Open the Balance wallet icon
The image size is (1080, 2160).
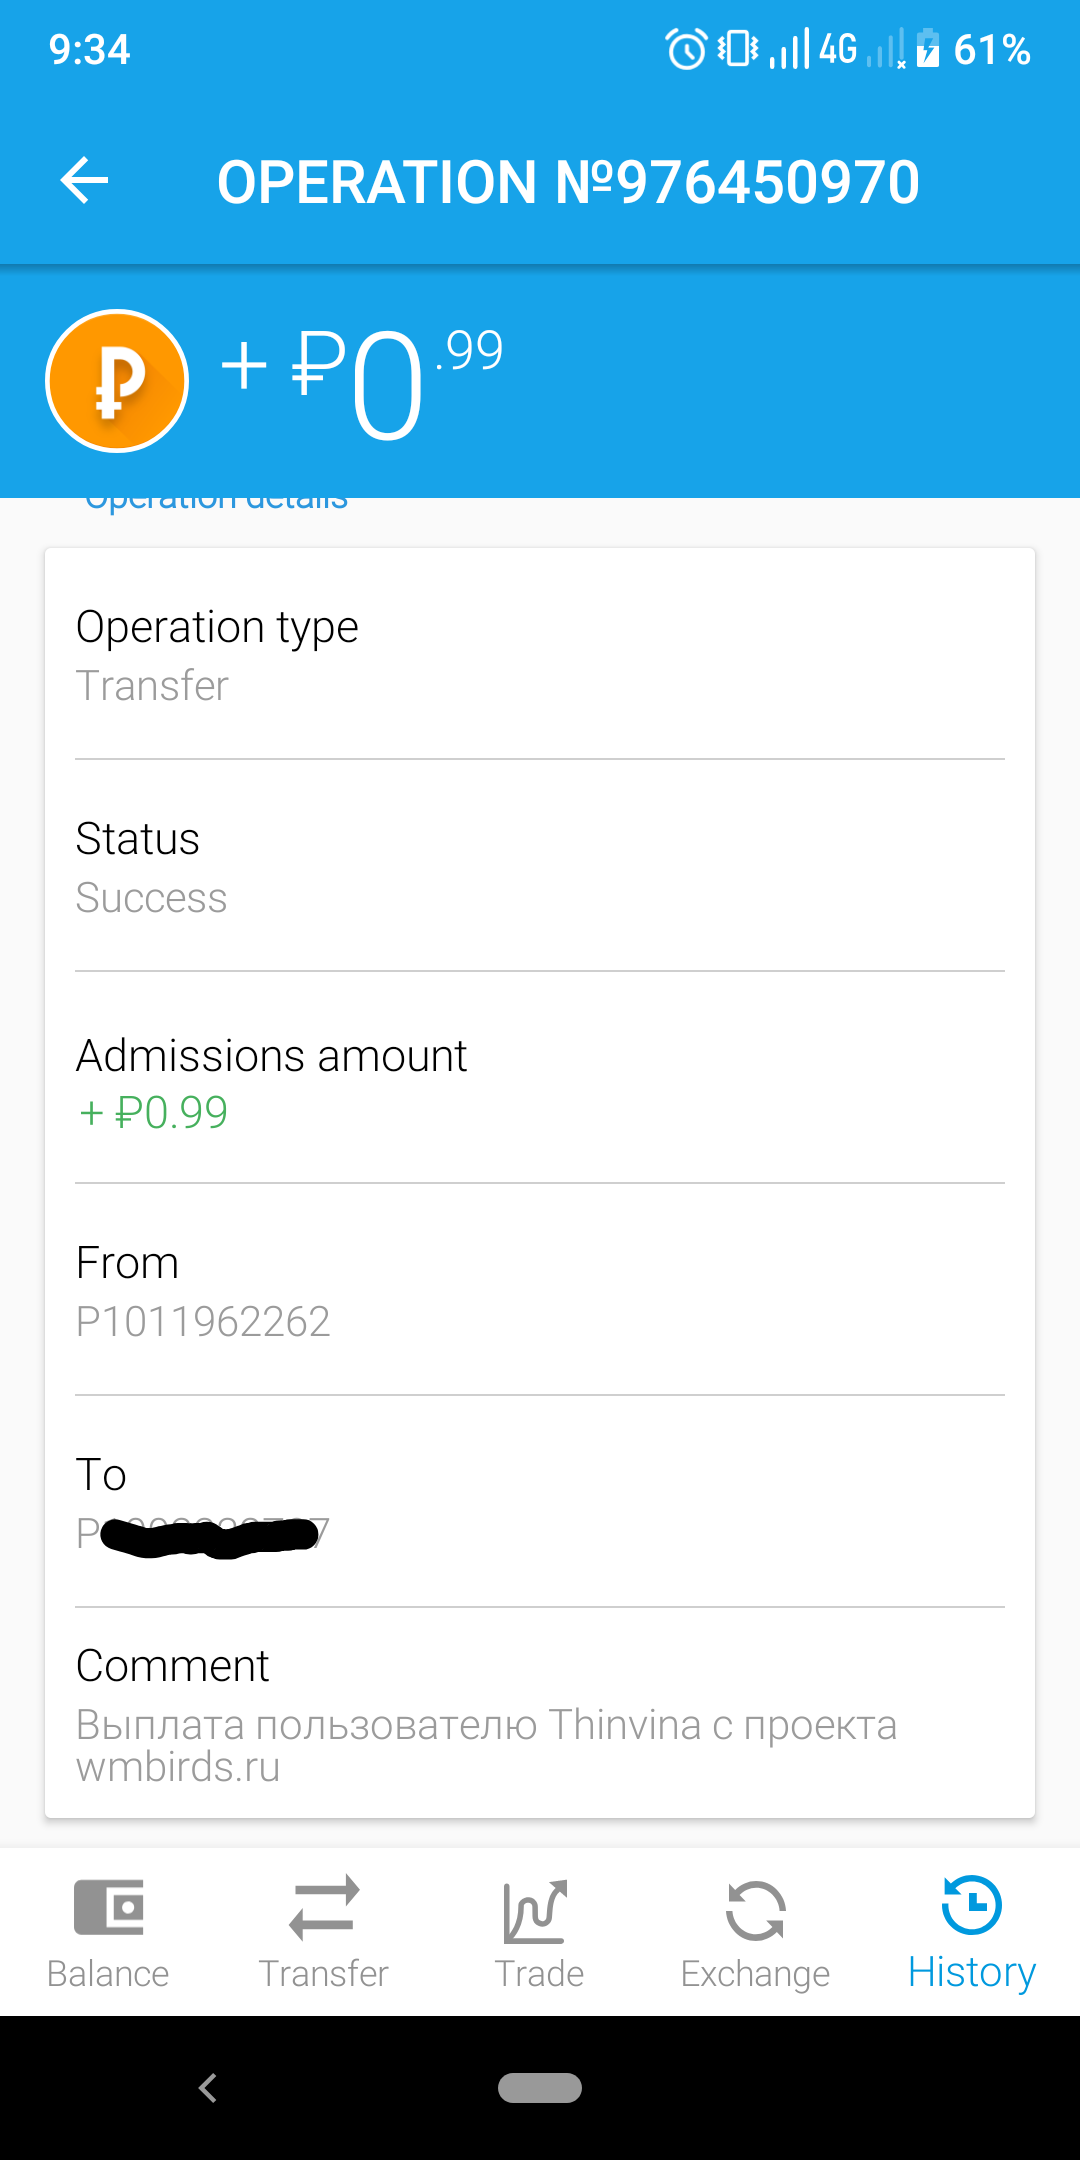pyautogui.click(x=108, y=1907)
